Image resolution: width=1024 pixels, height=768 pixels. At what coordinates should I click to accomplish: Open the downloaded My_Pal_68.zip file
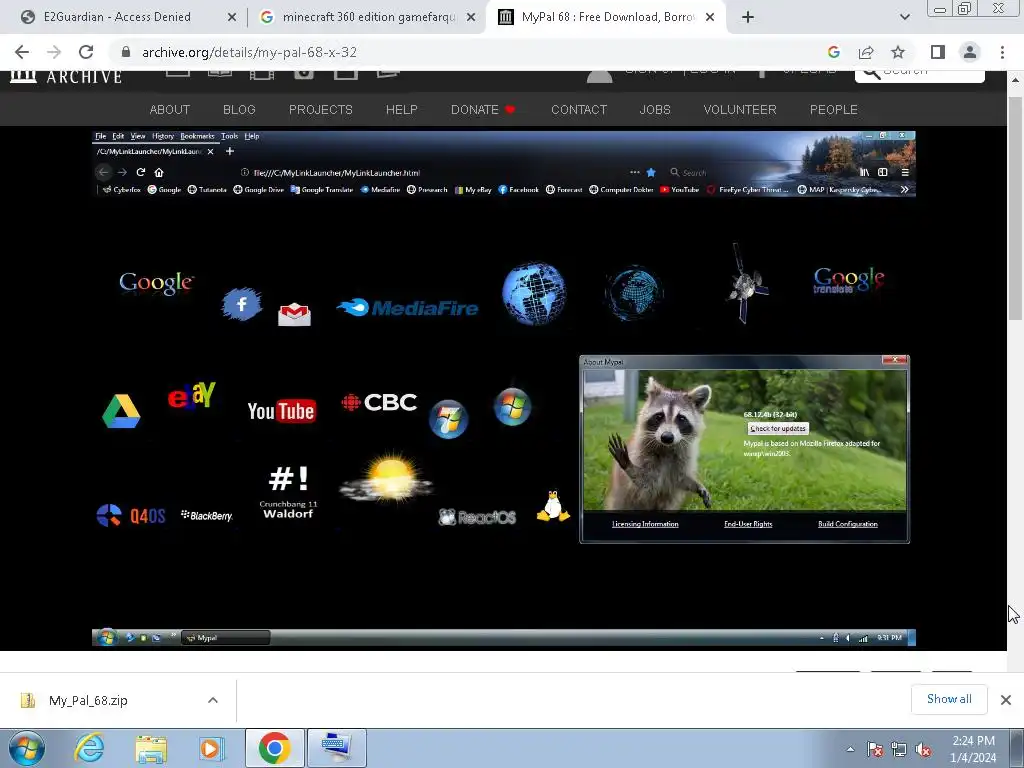click(x=88, y=700)
